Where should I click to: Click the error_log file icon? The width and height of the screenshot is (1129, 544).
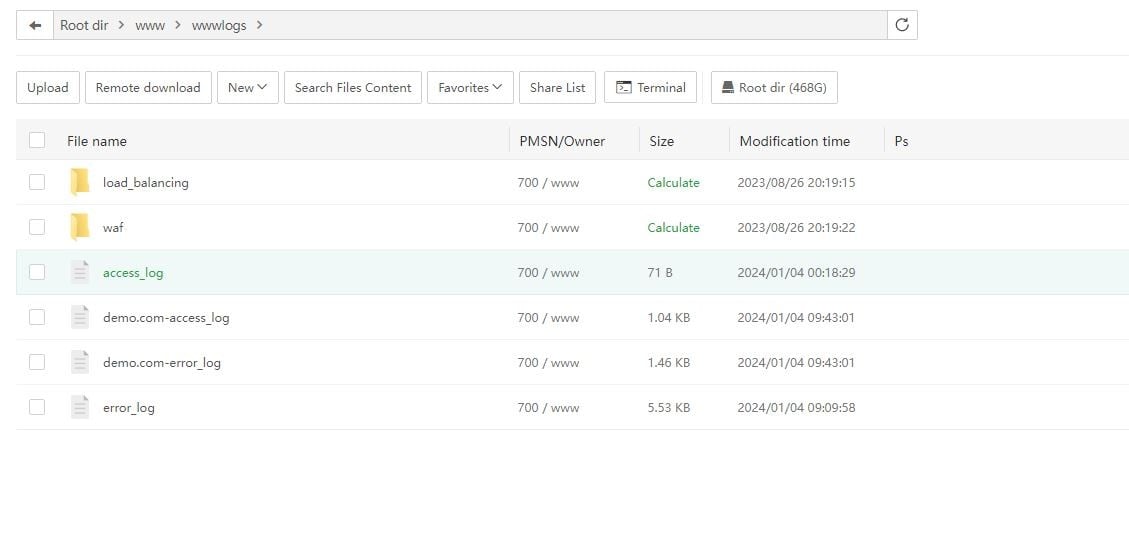(80, 407)
